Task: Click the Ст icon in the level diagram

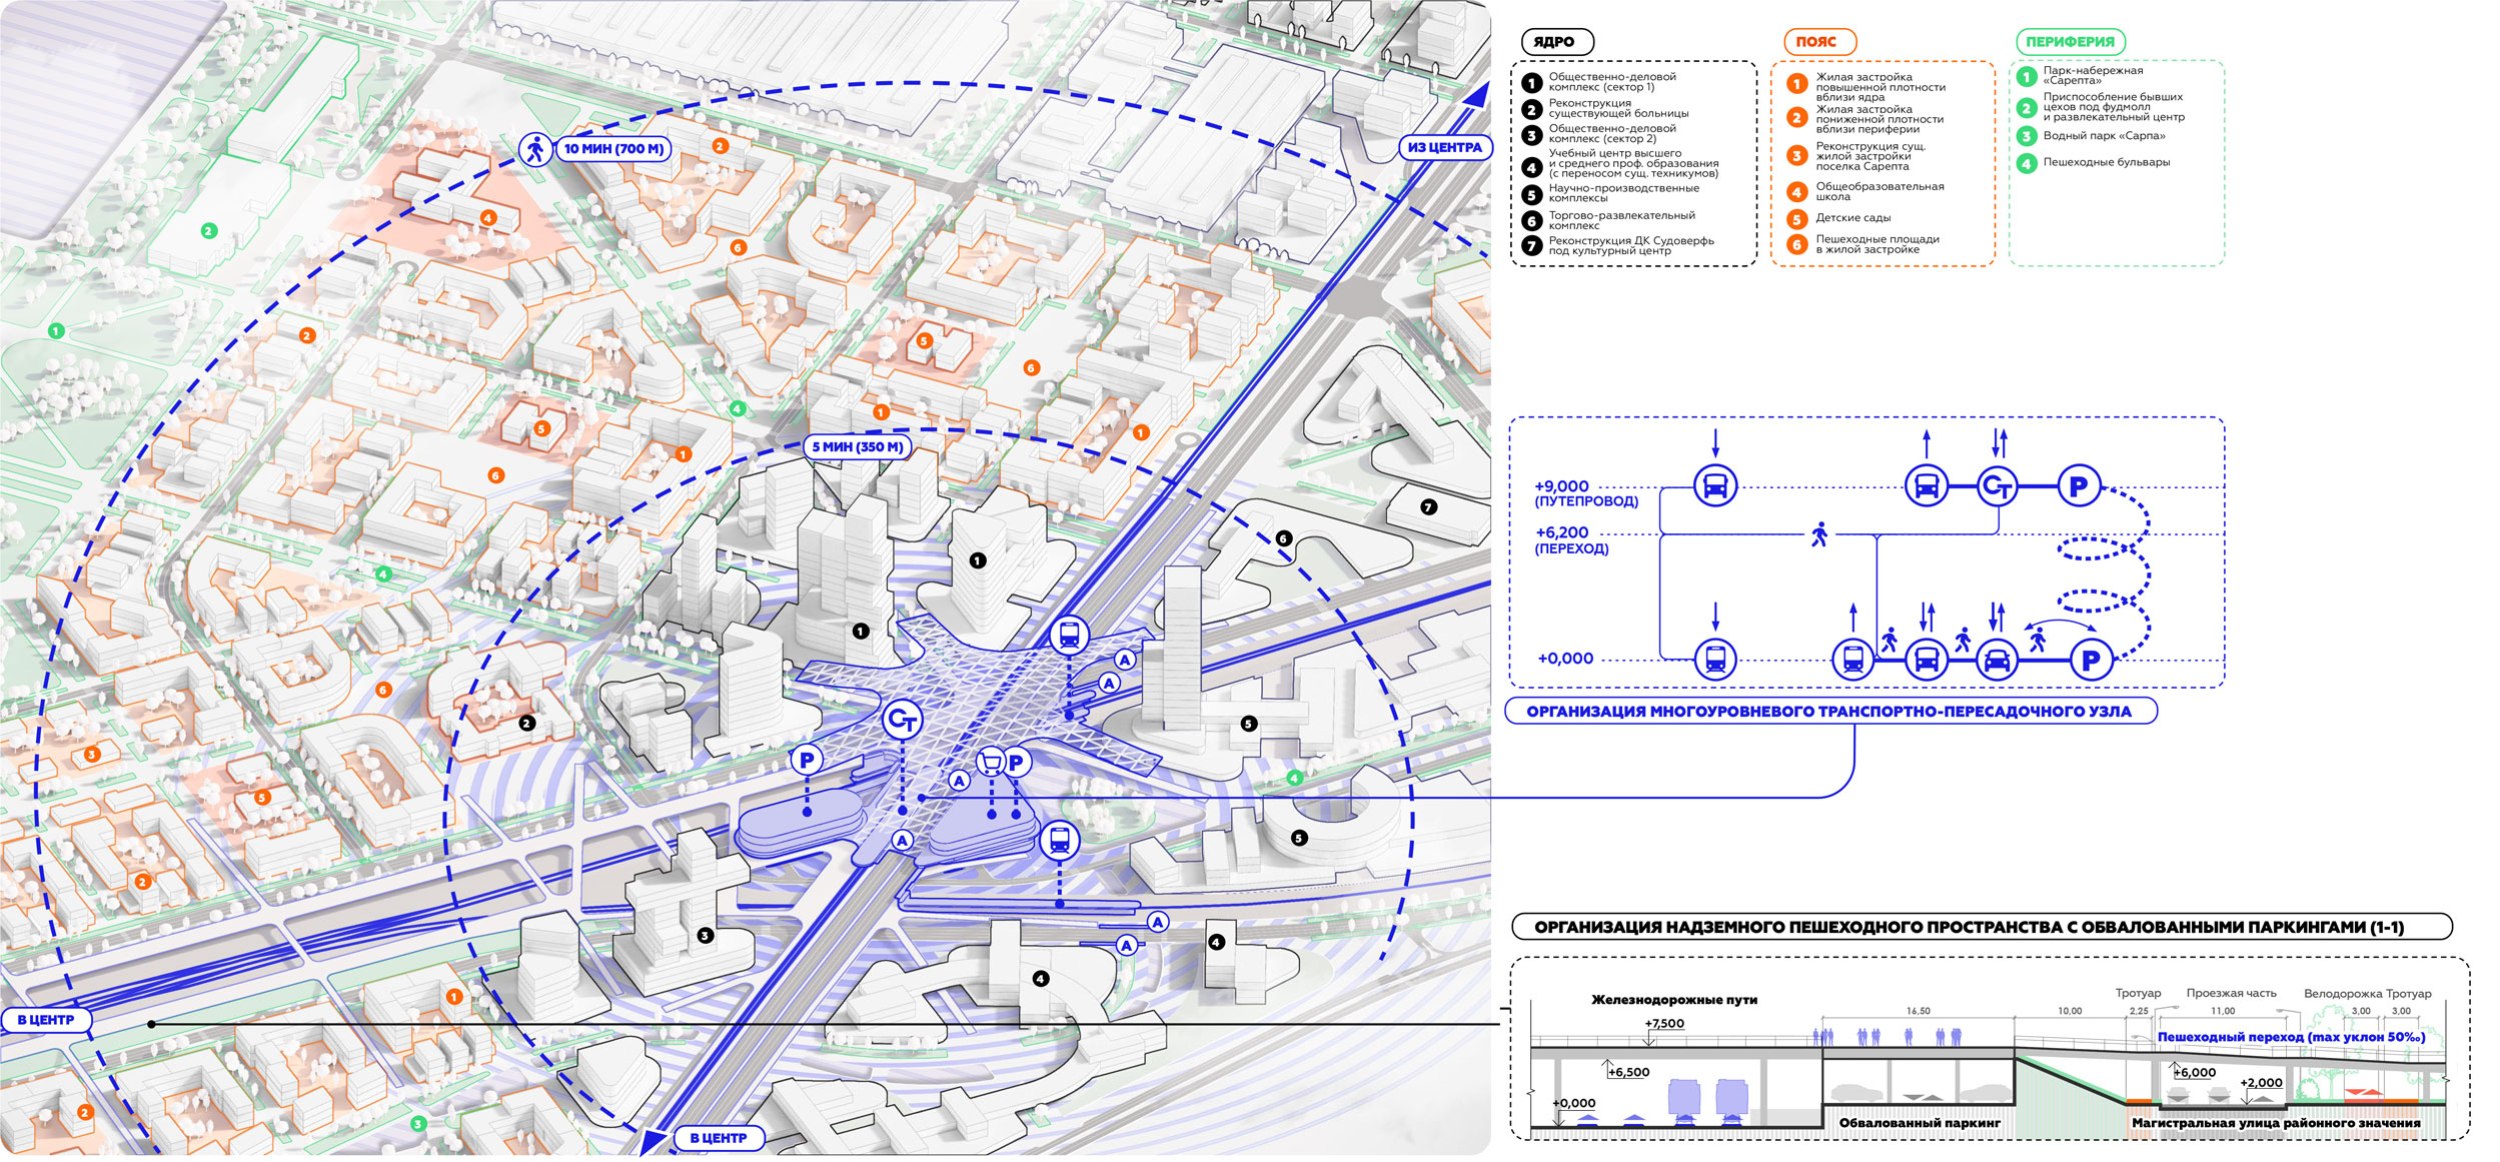Action: pyautogui.click(x=1997, y=487)
